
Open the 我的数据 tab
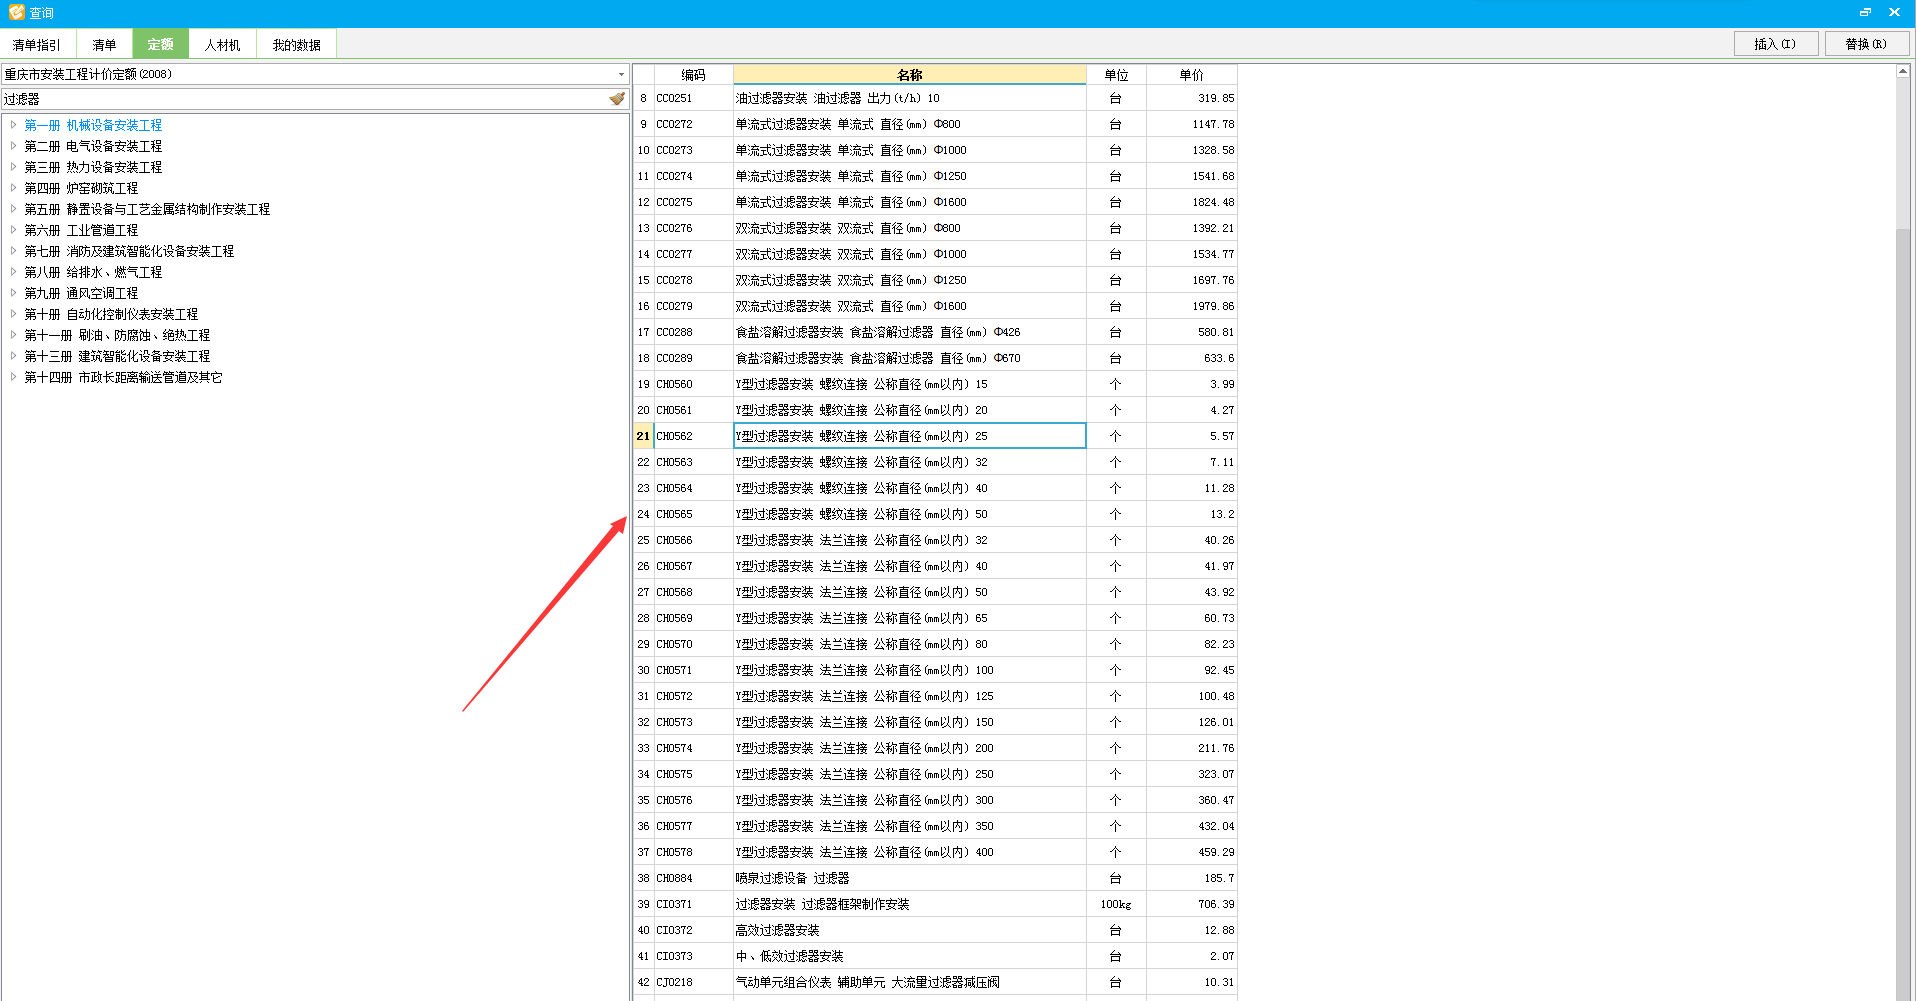point(296,44)
